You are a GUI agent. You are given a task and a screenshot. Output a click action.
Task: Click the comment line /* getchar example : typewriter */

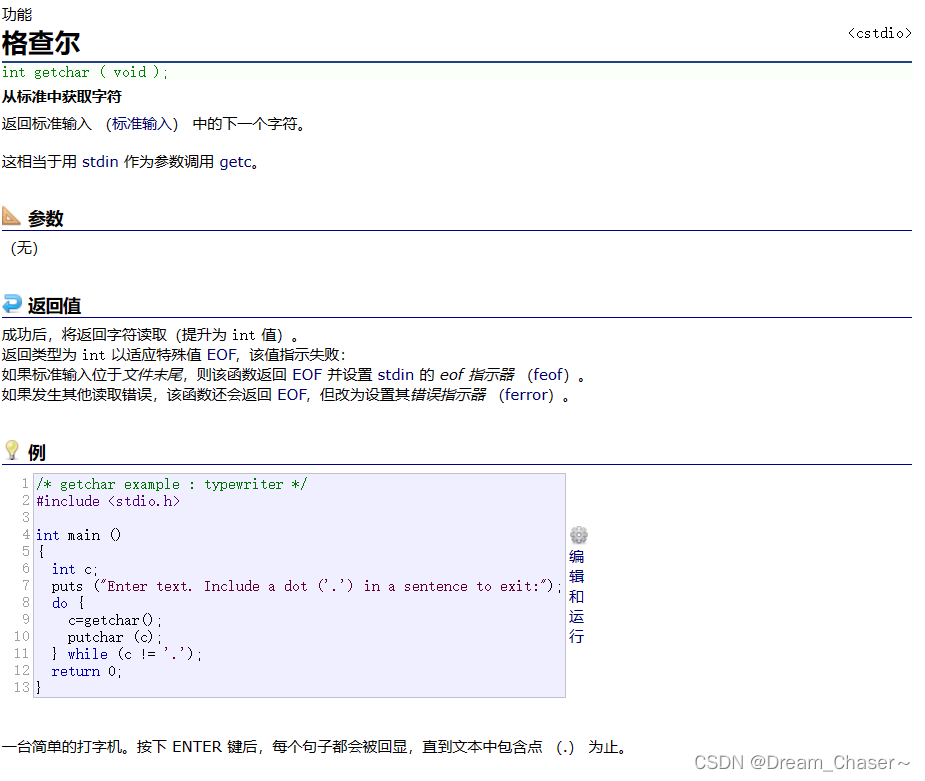172,484
